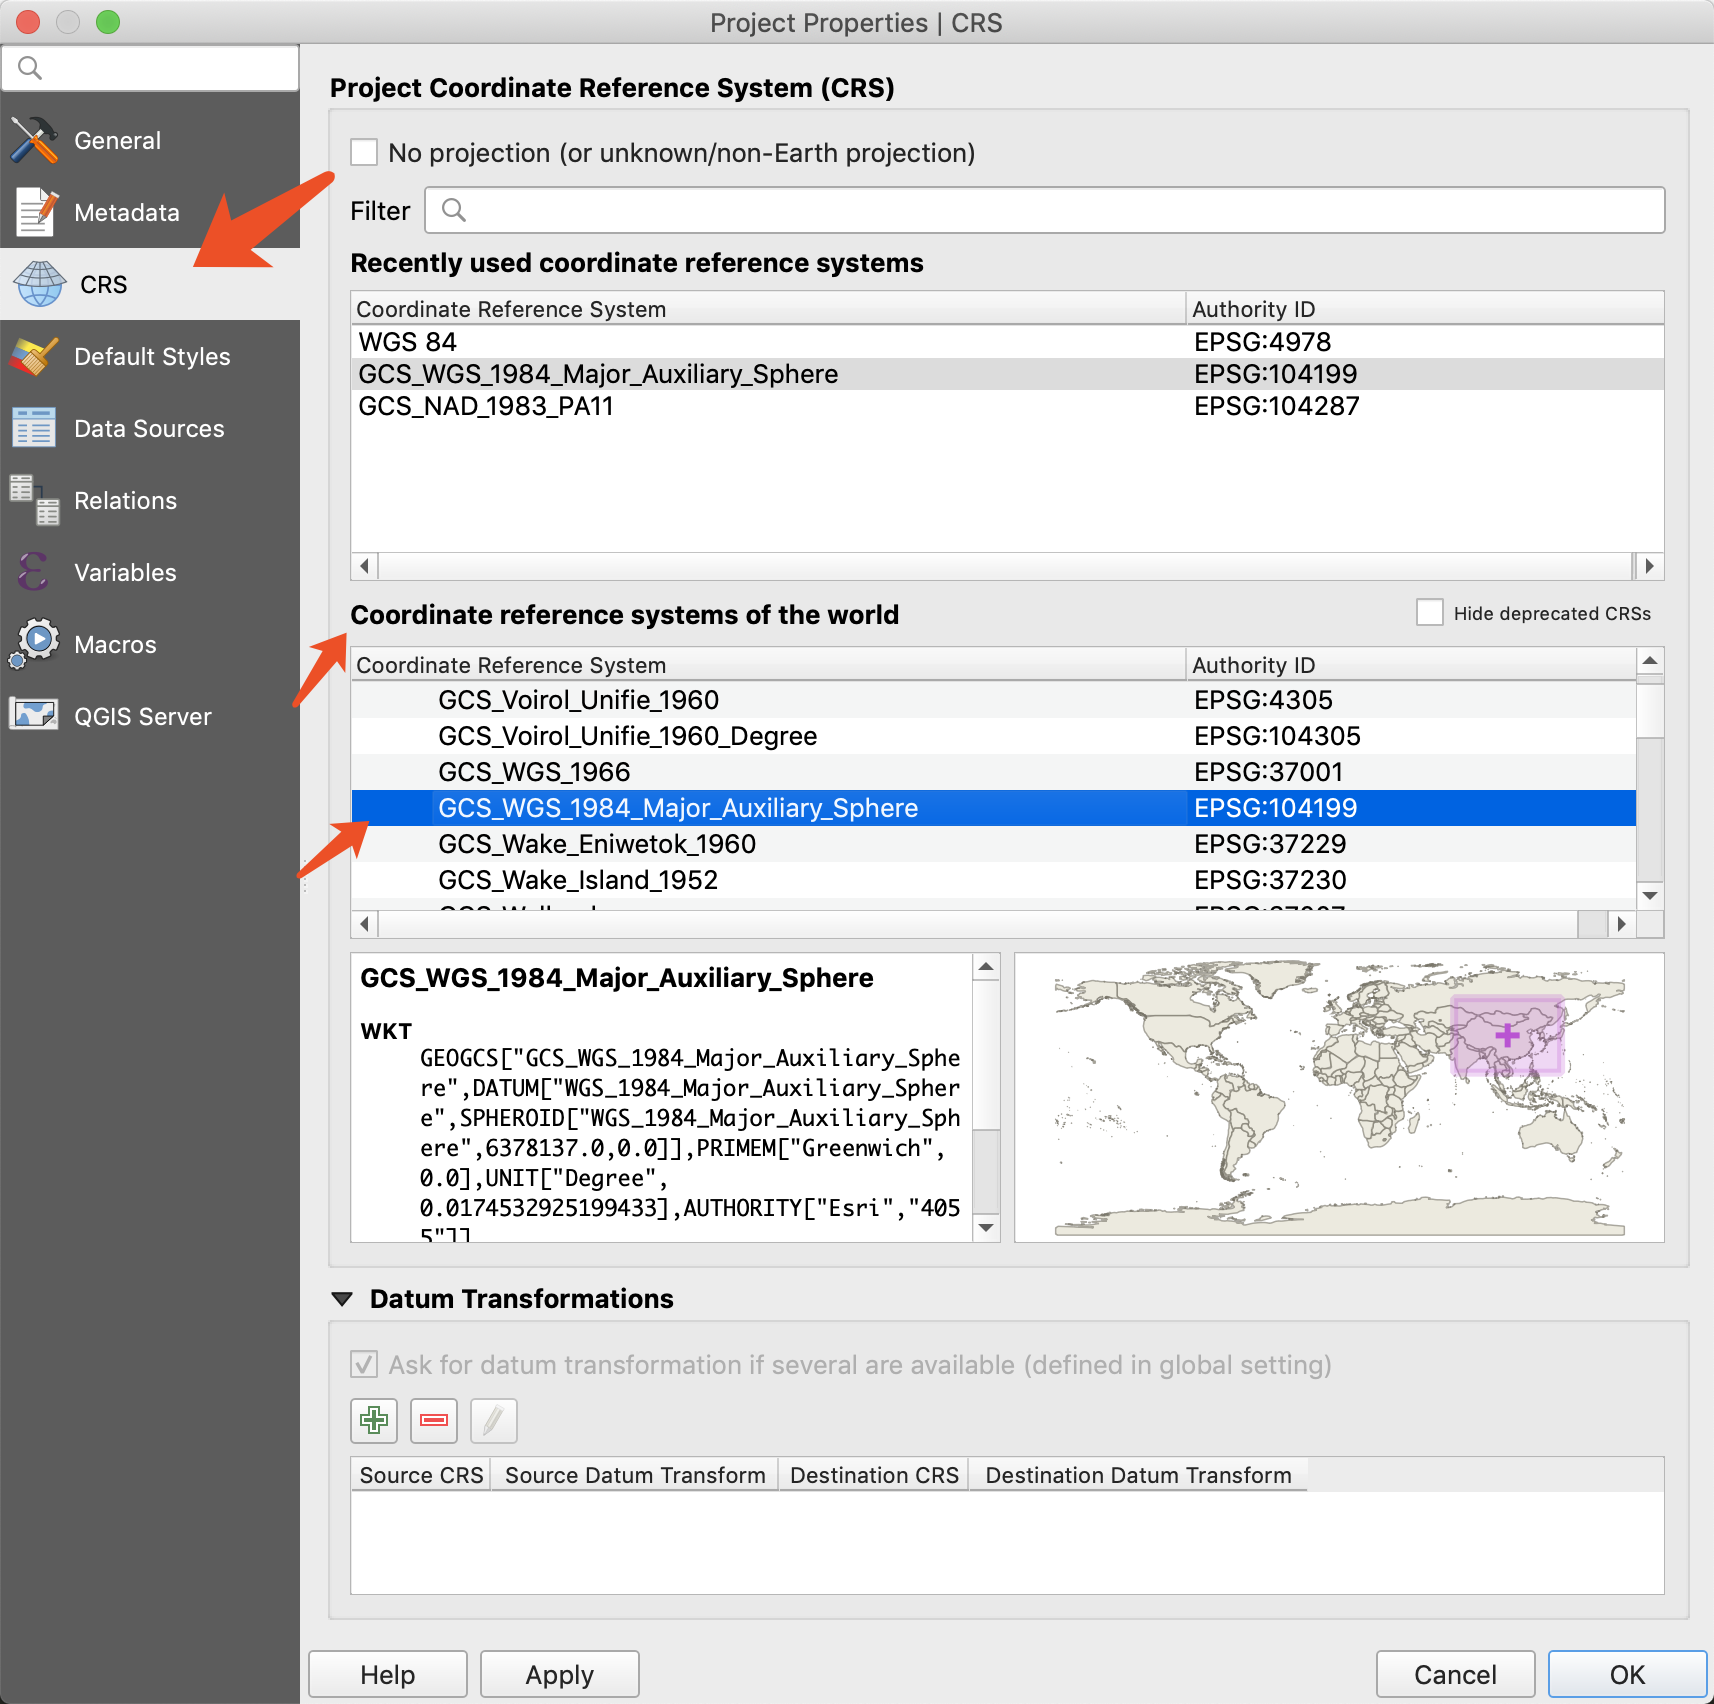Switch to the General tab label

coord(118,141)
